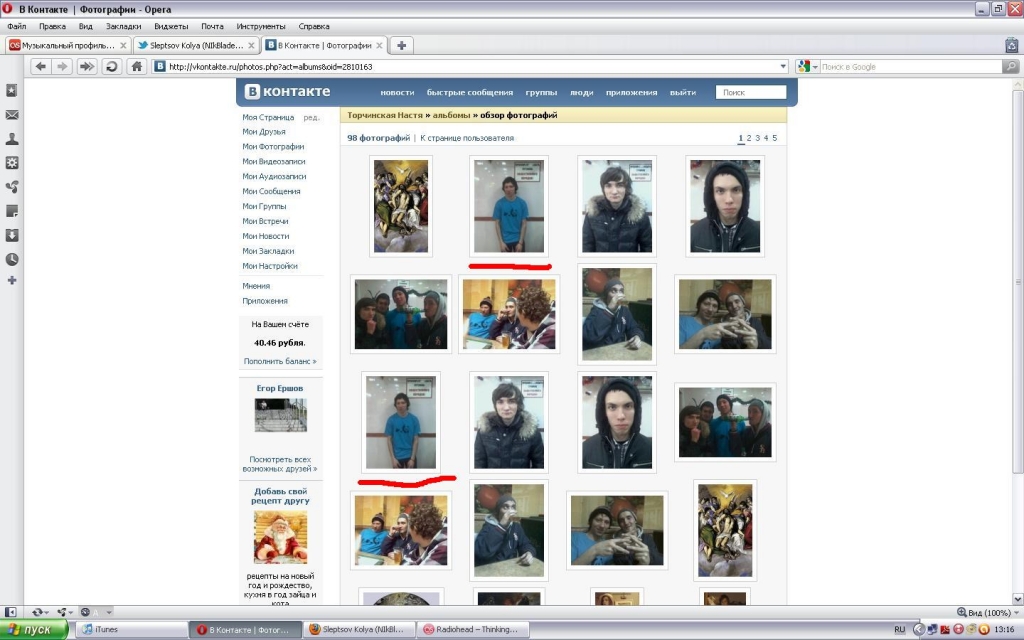
Task: Open the Contacts panel in Opera sidebar
Action: point(12,139)
